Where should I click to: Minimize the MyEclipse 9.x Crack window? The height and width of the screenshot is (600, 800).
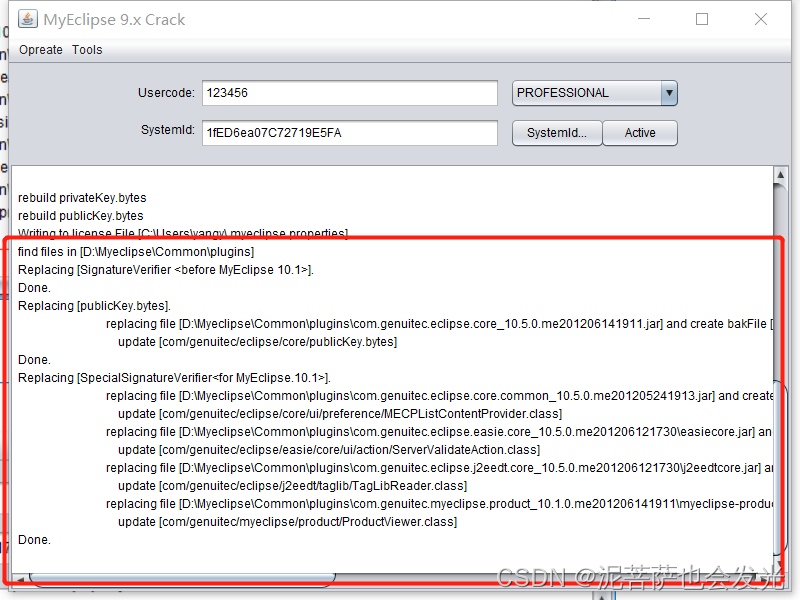coord(644,19)
